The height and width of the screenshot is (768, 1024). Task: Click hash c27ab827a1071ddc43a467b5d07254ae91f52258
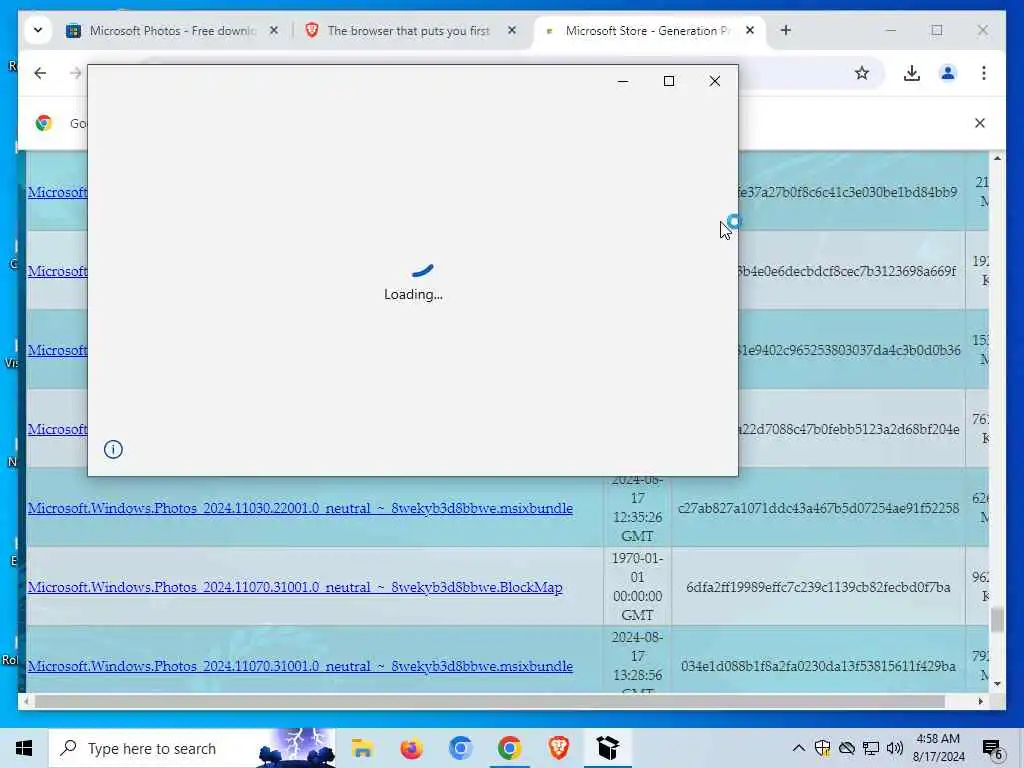tap(818, 507)
